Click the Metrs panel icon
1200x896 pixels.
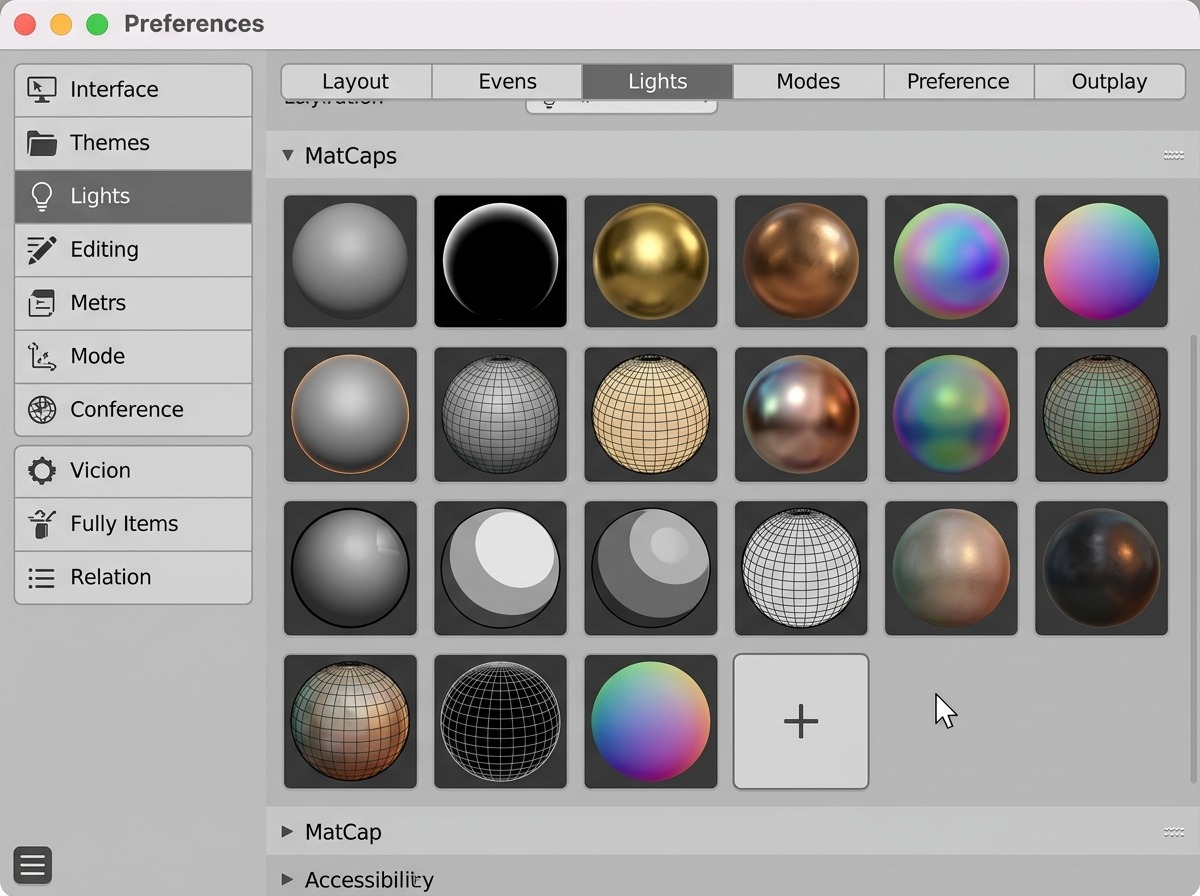(42, 303)
